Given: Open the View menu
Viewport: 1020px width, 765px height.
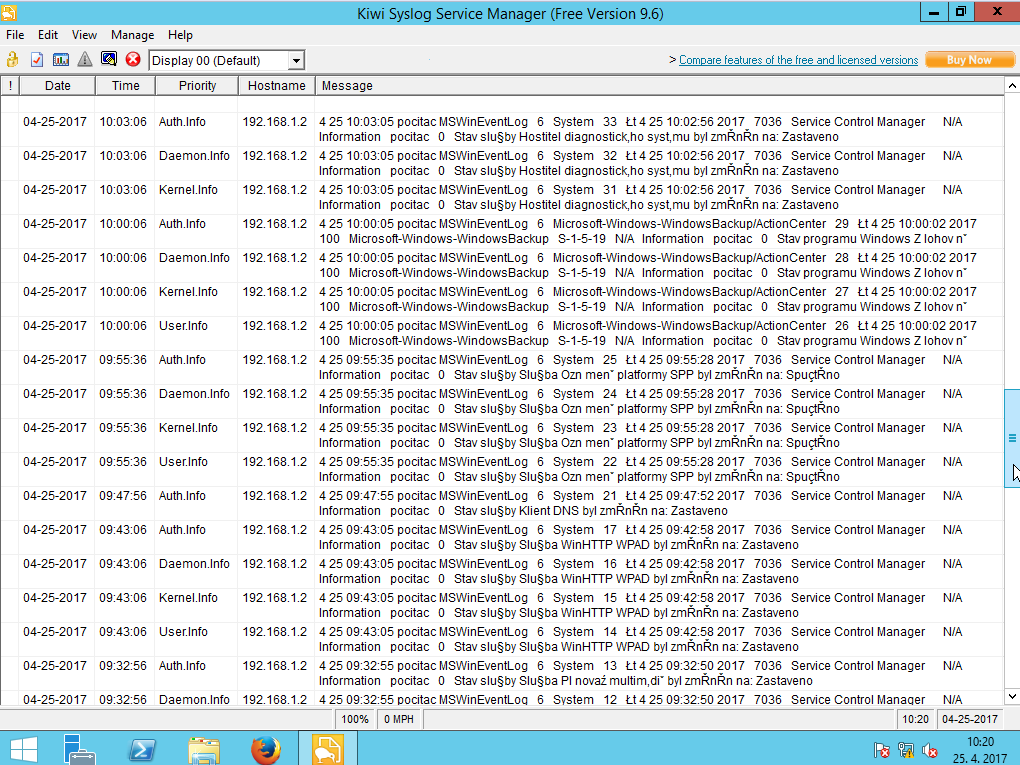Looking at the screenshot, I should click(84, 34).
